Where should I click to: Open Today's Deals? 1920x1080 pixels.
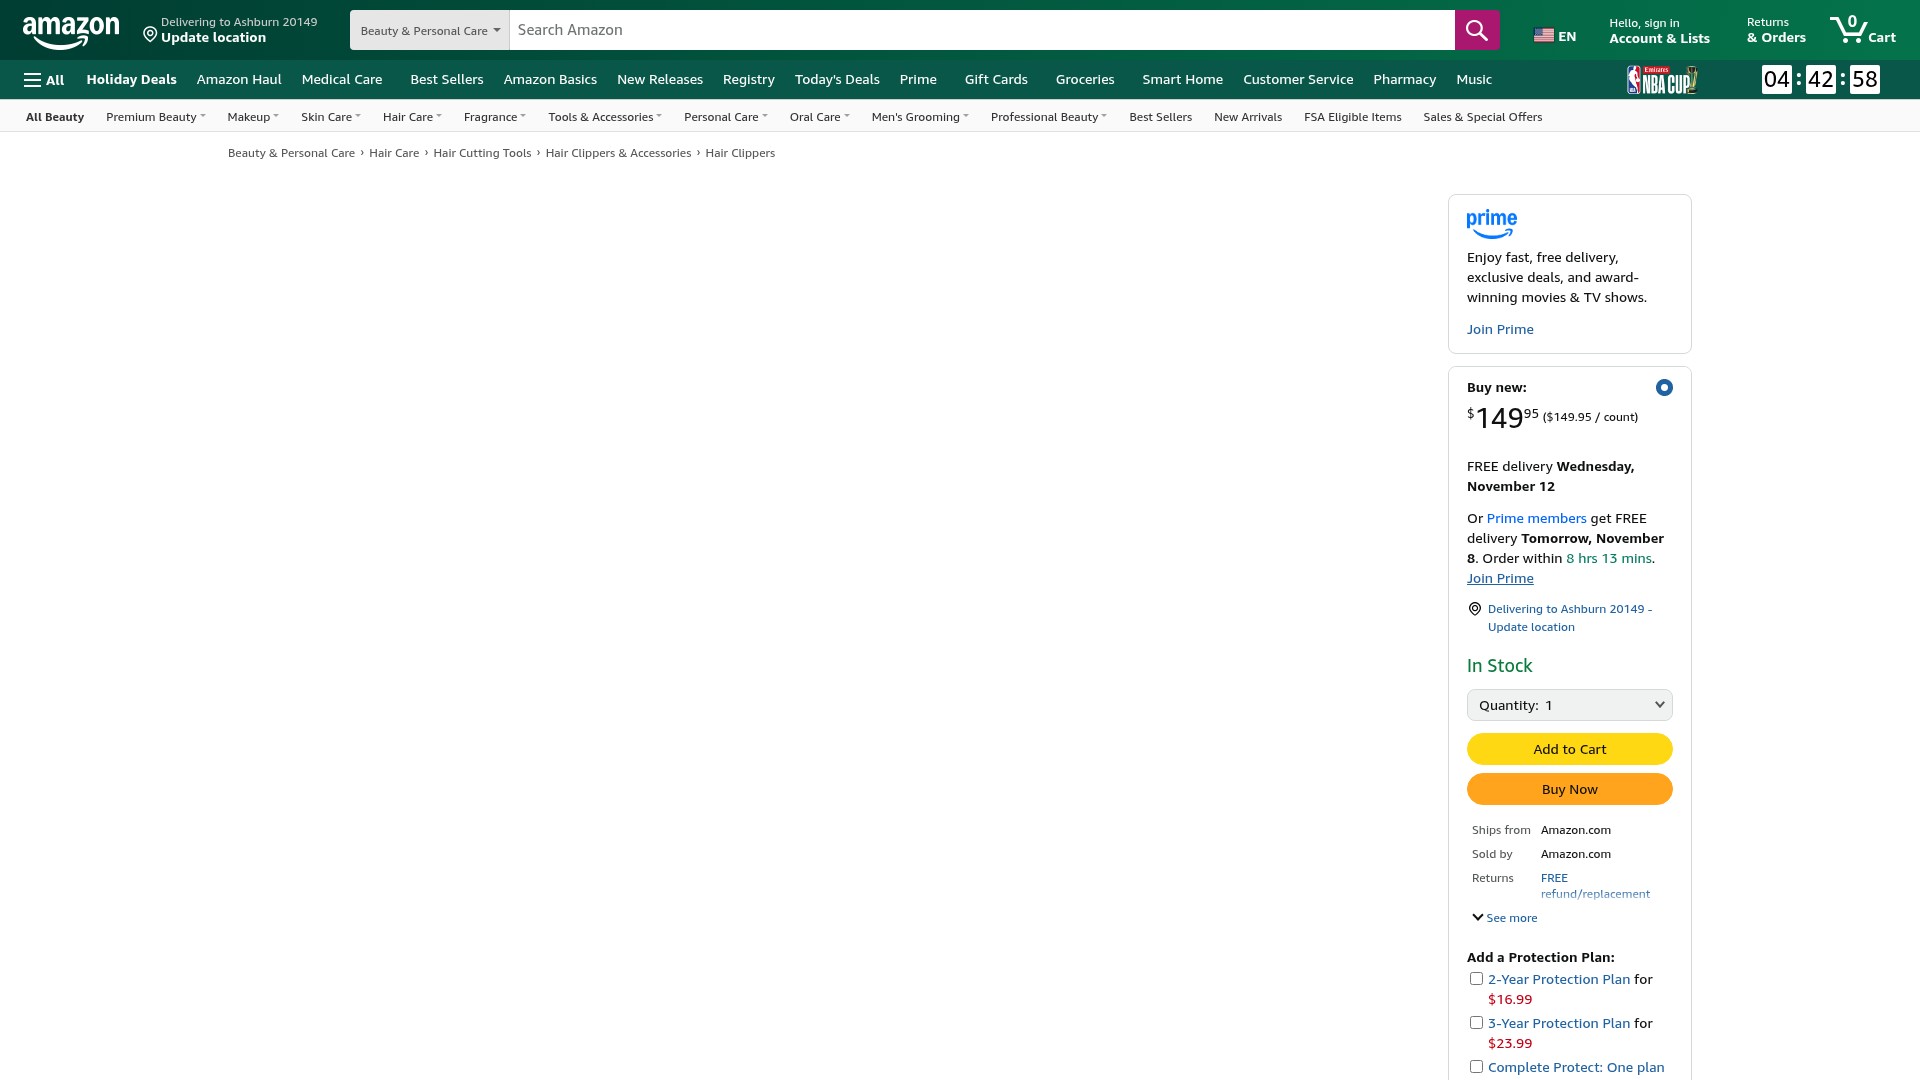click(x=837, y=80)
